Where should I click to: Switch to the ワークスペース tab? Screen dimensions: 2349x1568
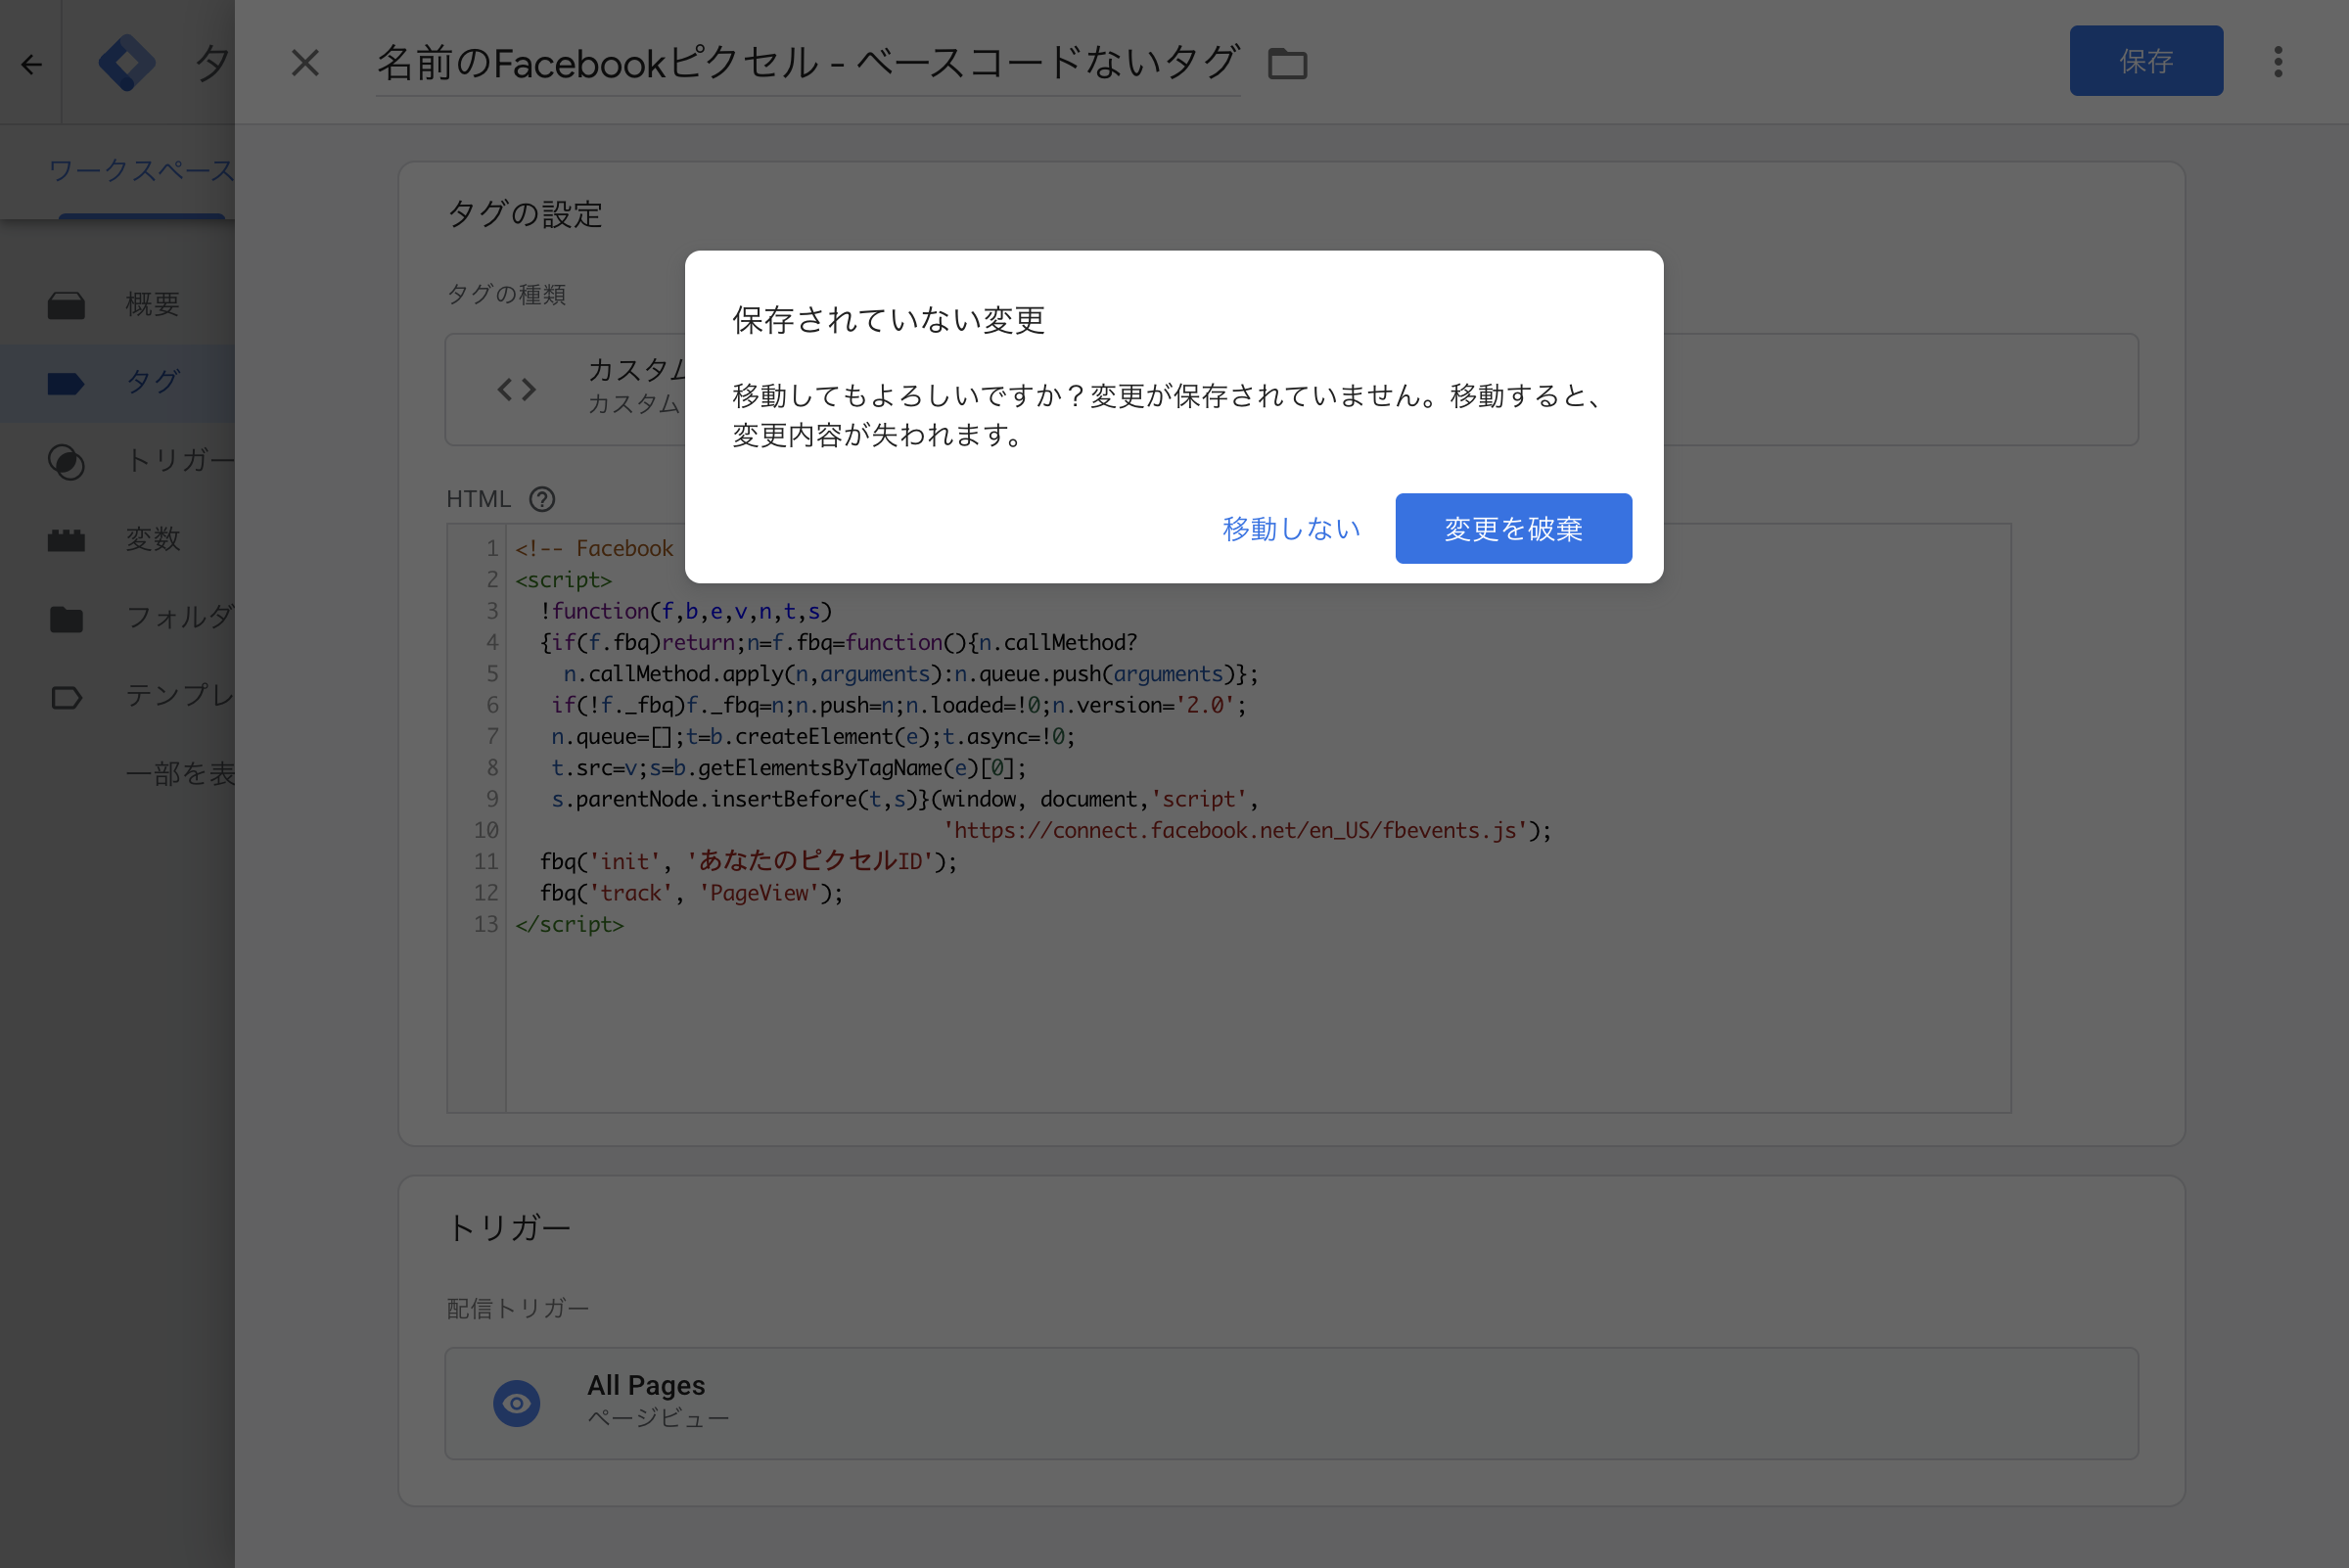tap(142, 171)
